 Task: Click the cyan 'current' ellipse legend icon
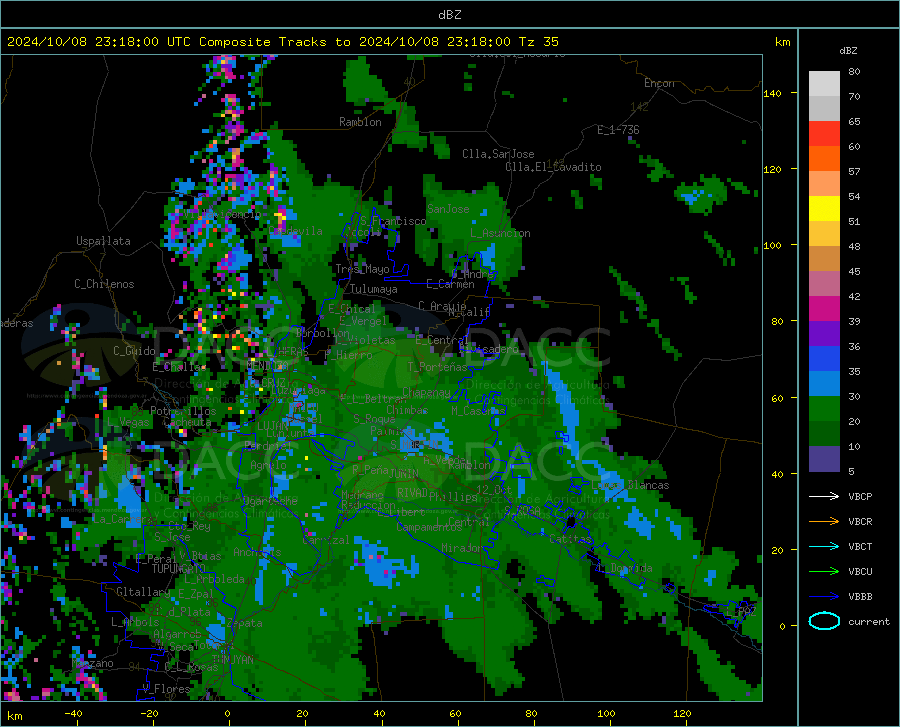[x=824, y=621]
